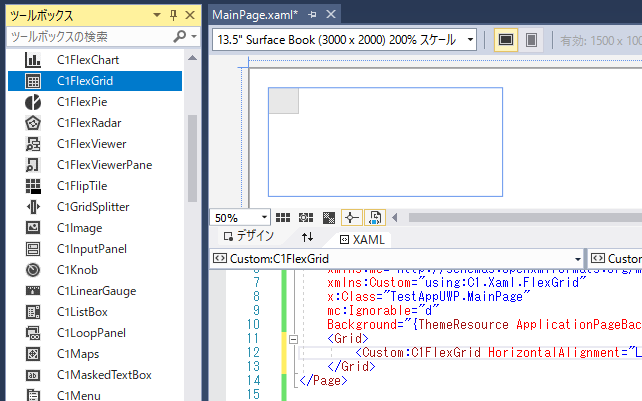642x401 pixels.
Task: Switch designer to landscape orientation
Action: pyautogui.click(x=506, y=40)
